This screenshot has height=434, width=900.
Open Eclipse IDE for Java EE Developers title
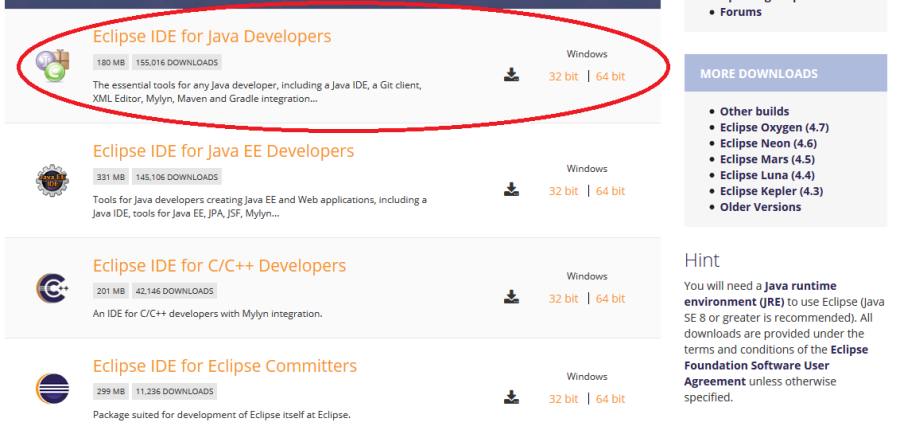pyautogui.click(x=223, y=152)
